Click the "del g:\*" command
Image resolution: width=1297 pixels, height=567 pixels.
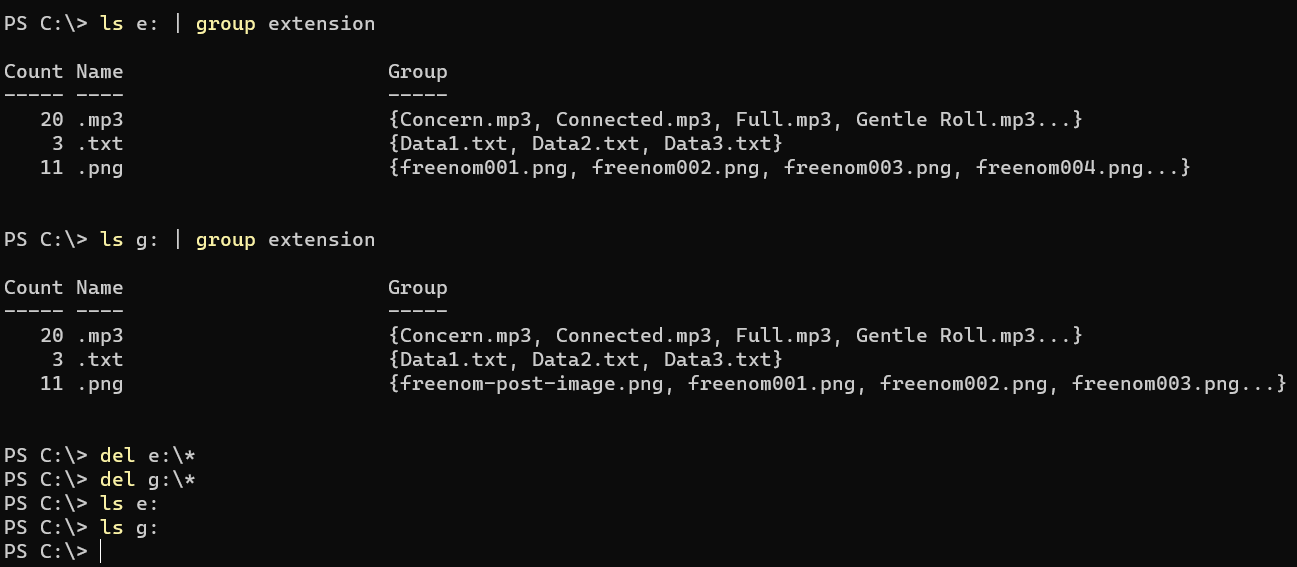[x=147, y=480]
